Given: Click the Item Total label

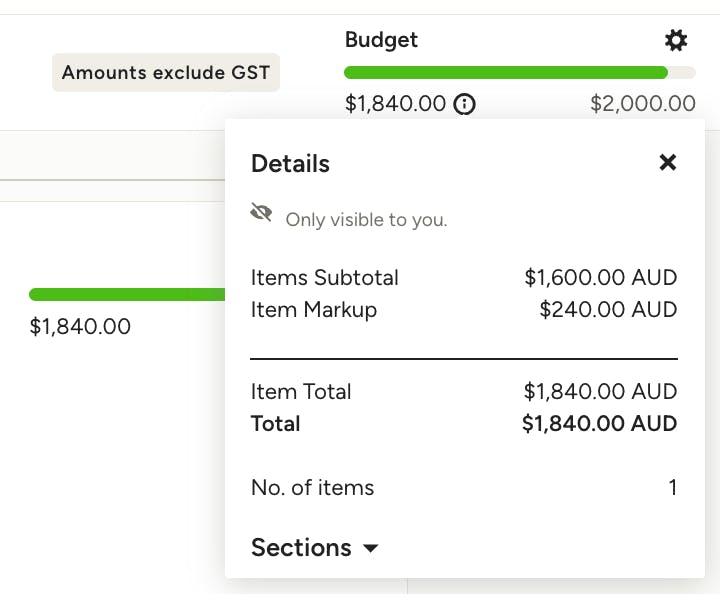Looking at the screenshot, I should point(301,392).
